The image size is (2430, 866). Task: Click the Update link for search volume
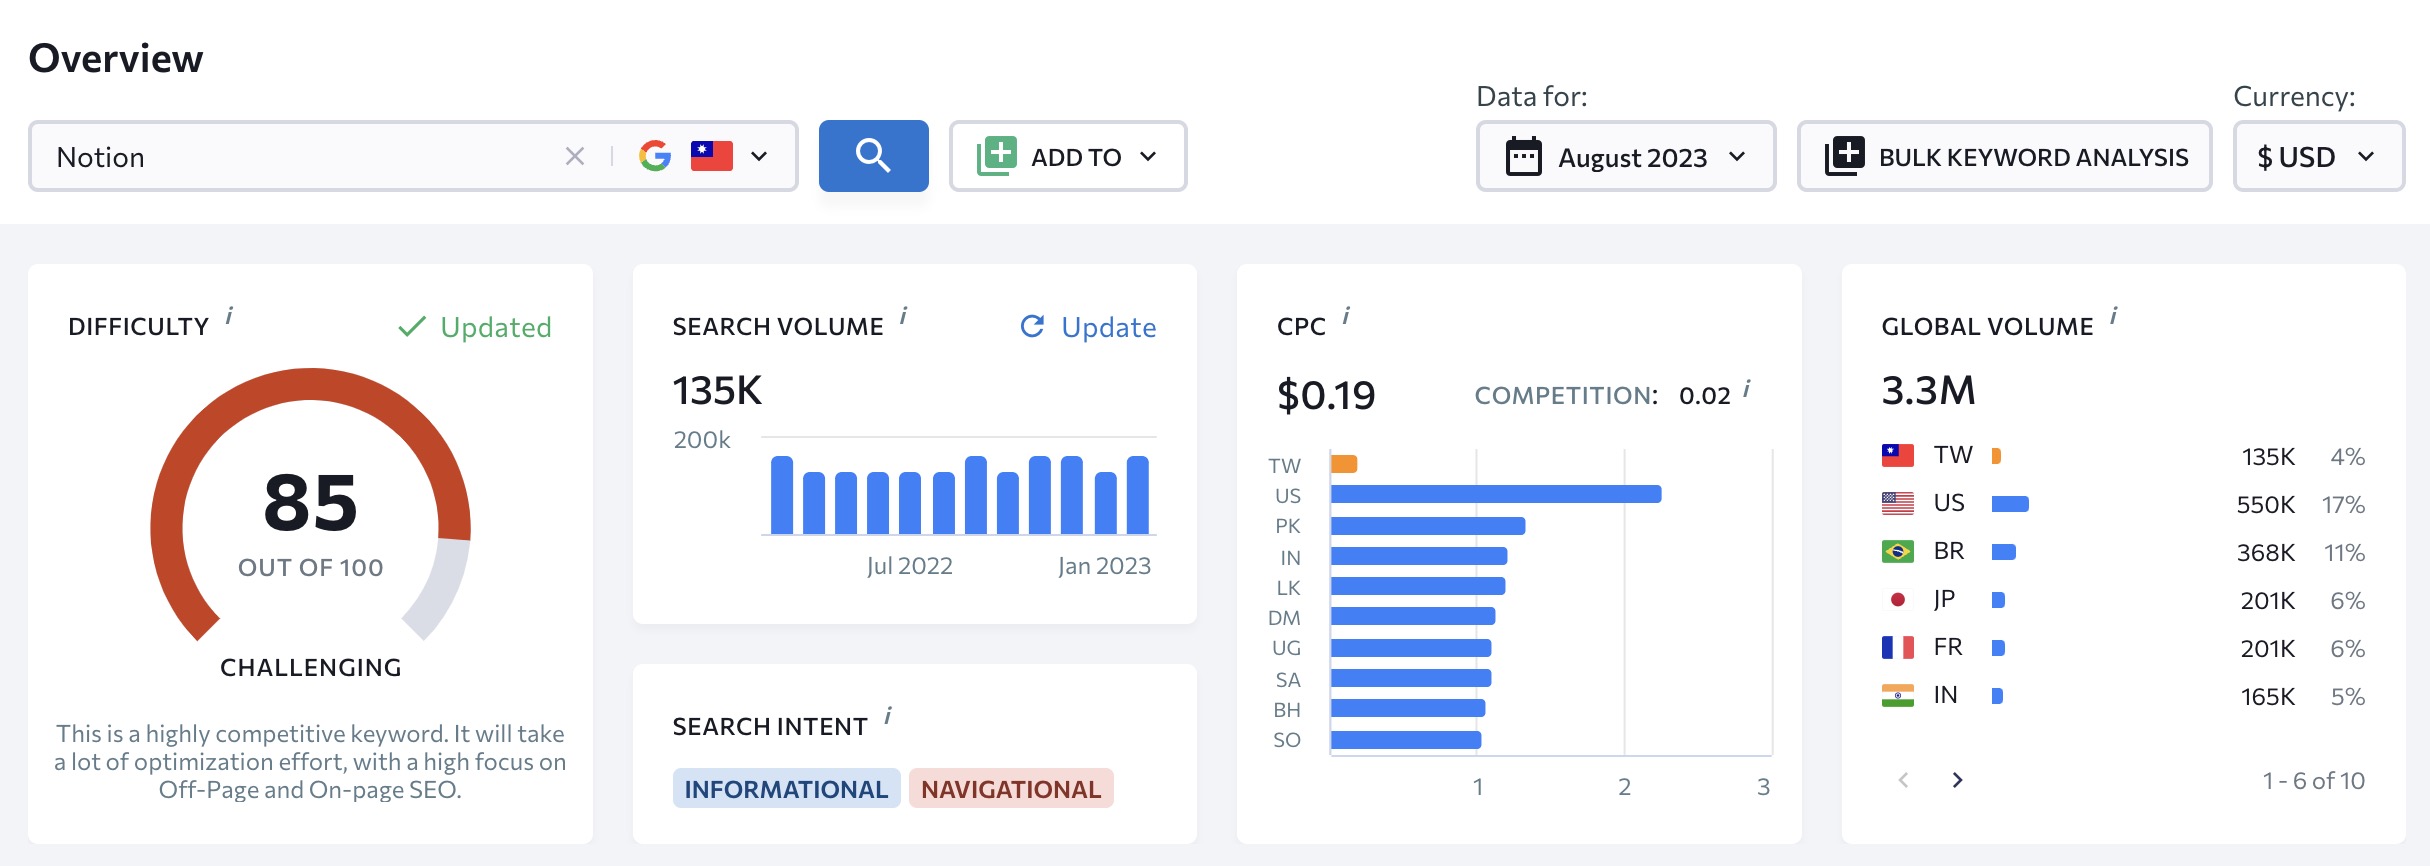click(x=1088, y=327)
